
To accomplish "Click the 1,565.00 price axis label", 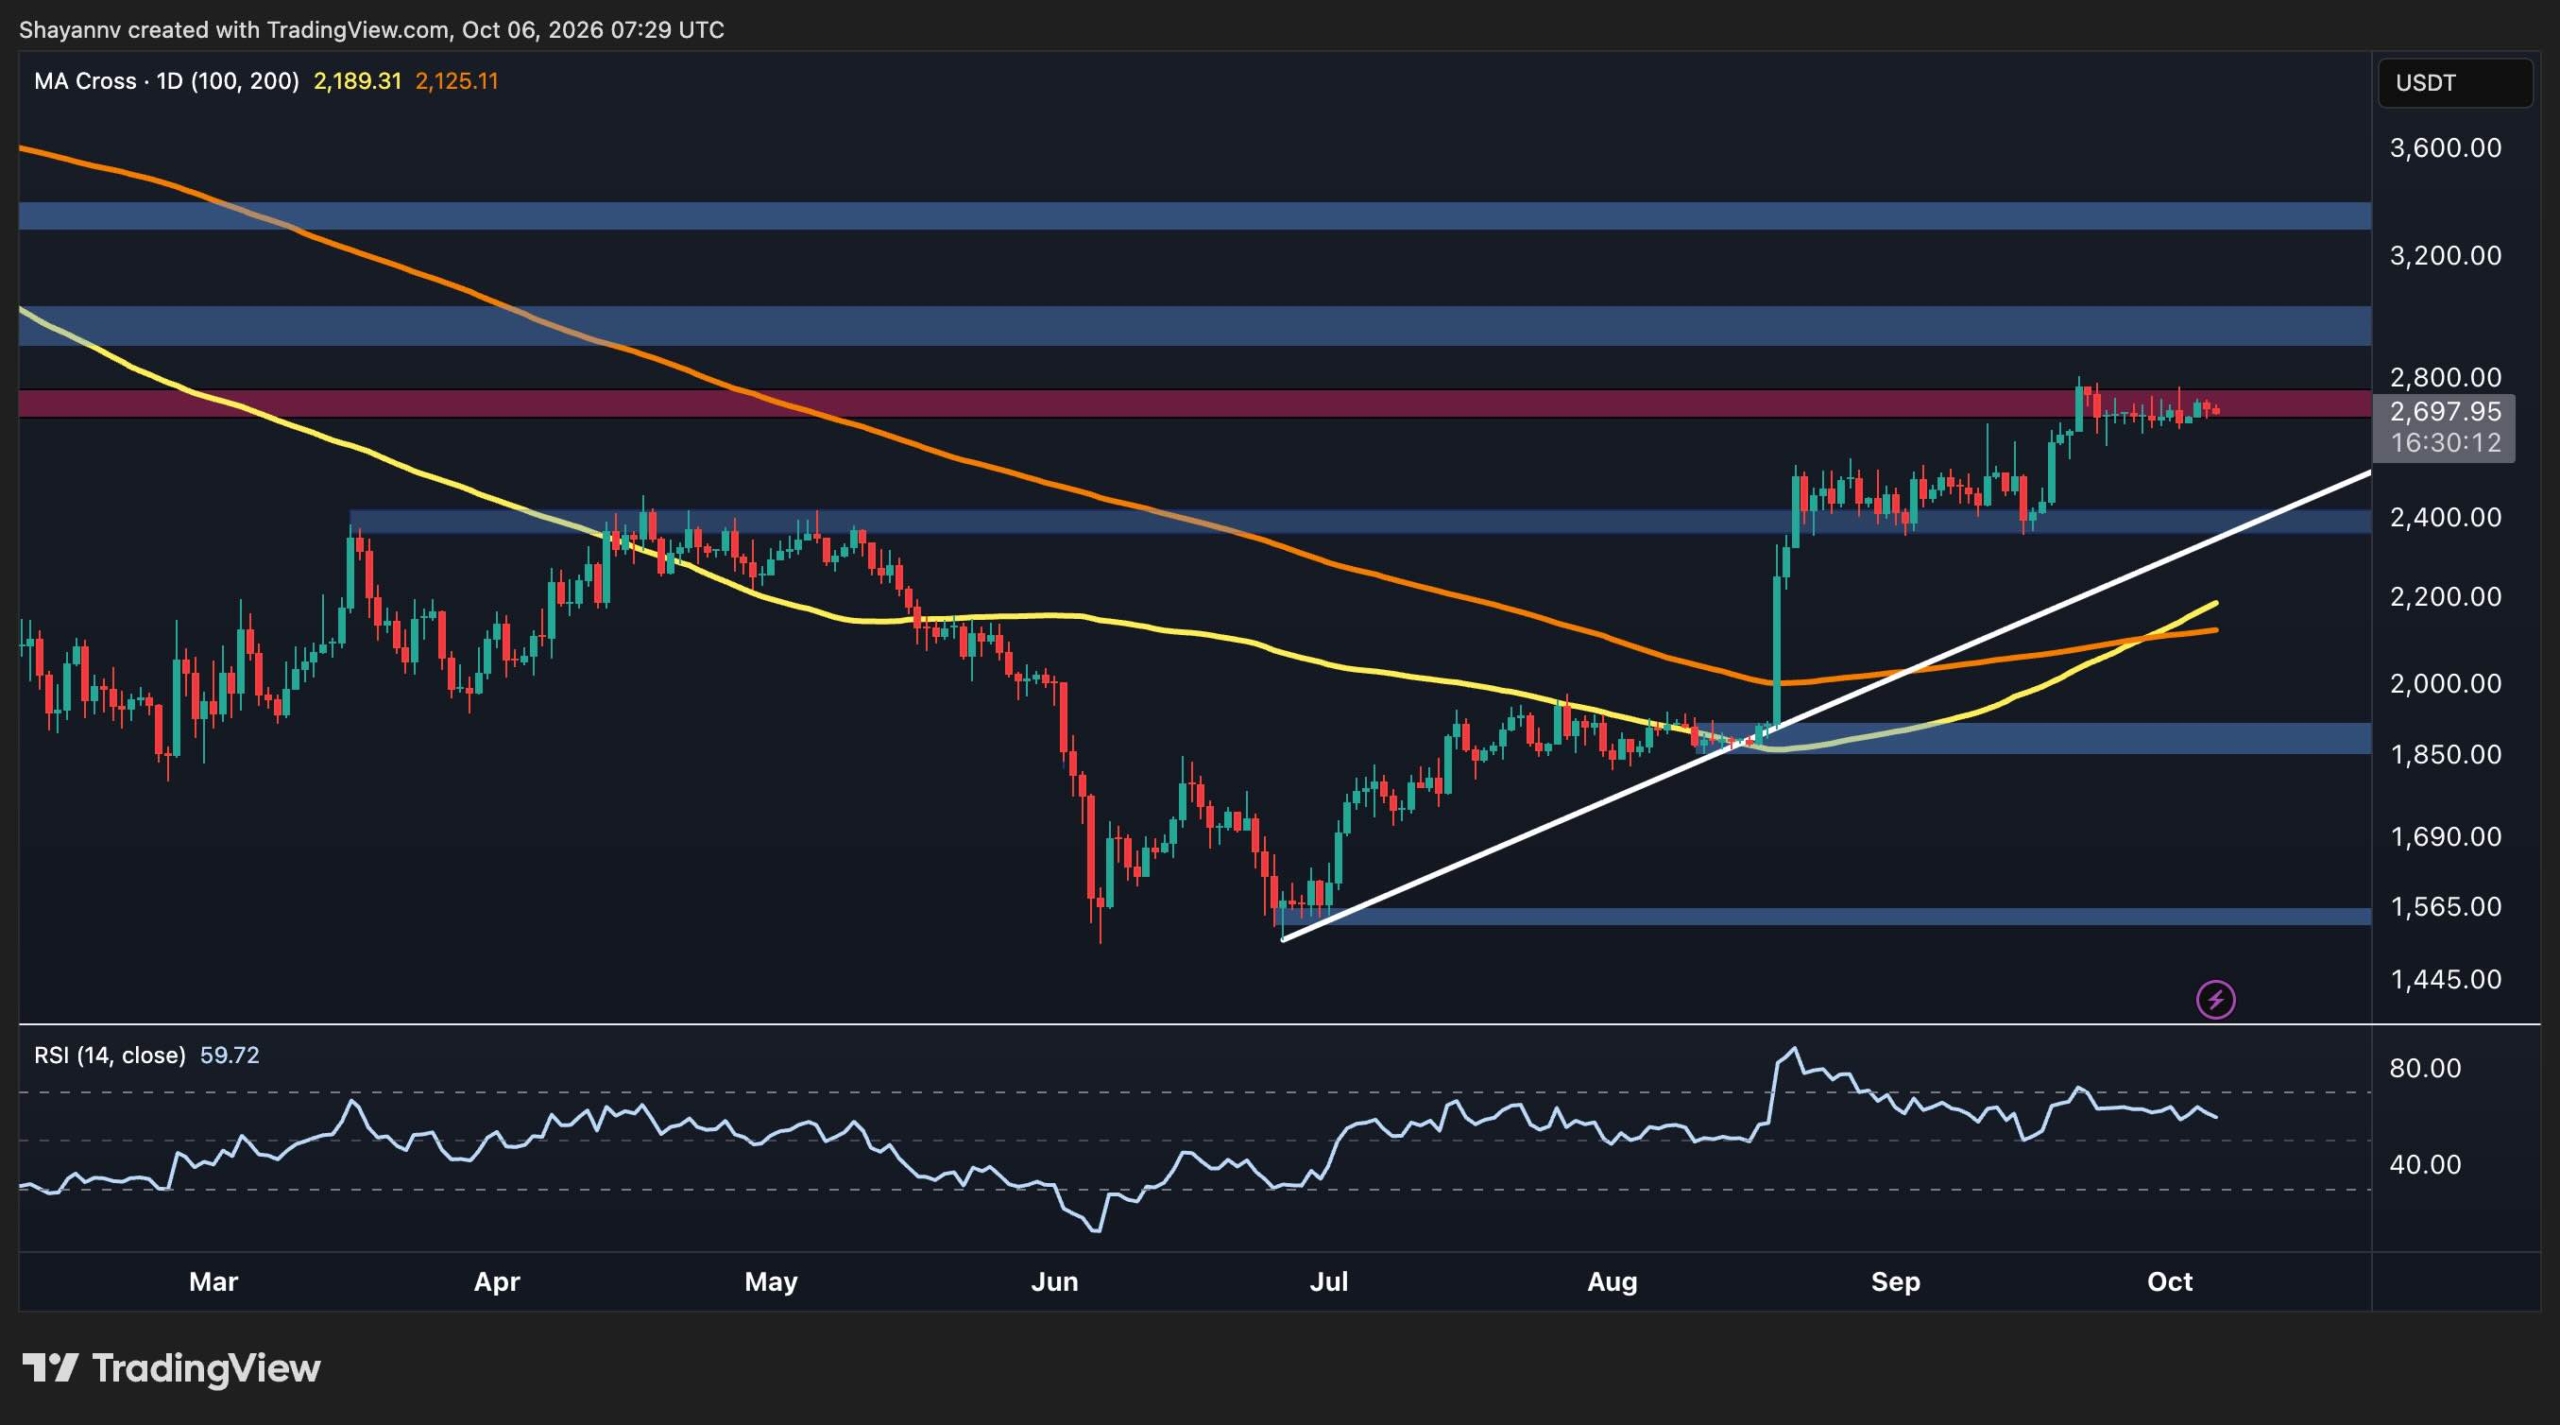I will click(x=2445, y=906).
